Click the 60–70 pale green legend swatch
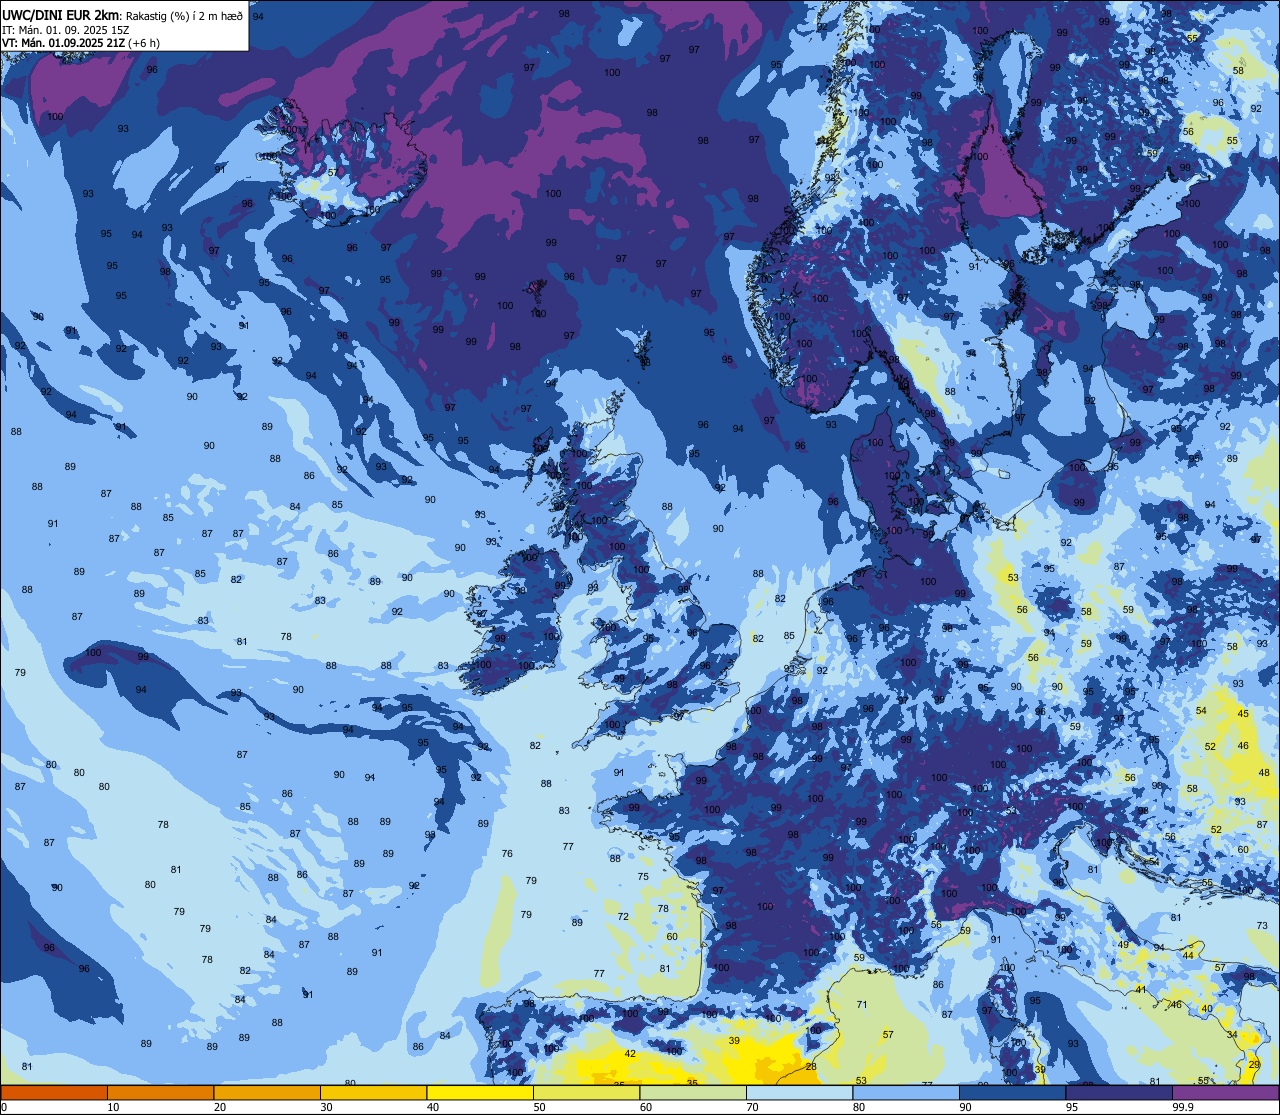The image size is (1280, 1115). click(x=693, y=1093)
